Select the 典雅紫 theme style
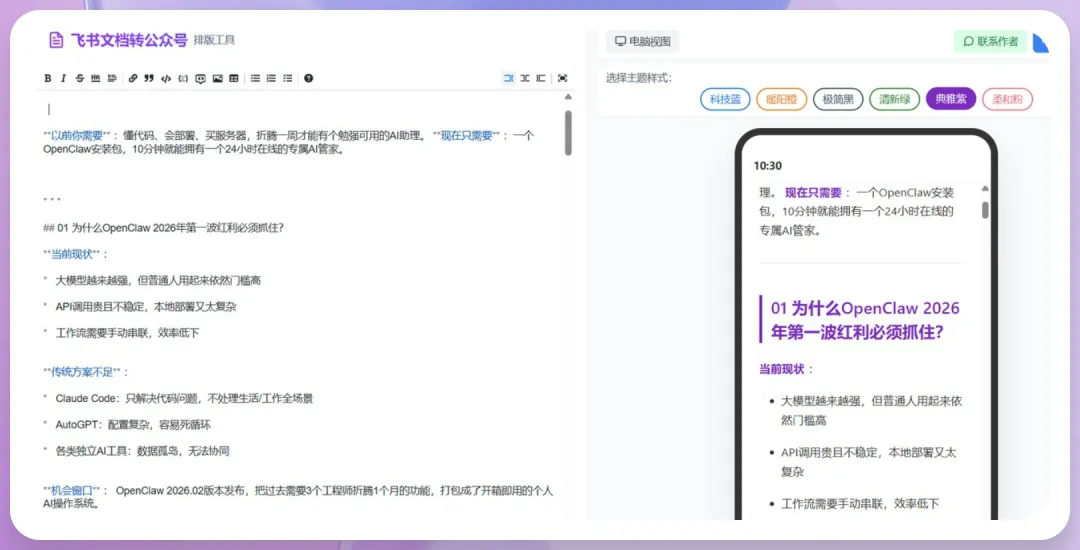The width and height of the screenshot is (1080, 550). tap(951, 99)
